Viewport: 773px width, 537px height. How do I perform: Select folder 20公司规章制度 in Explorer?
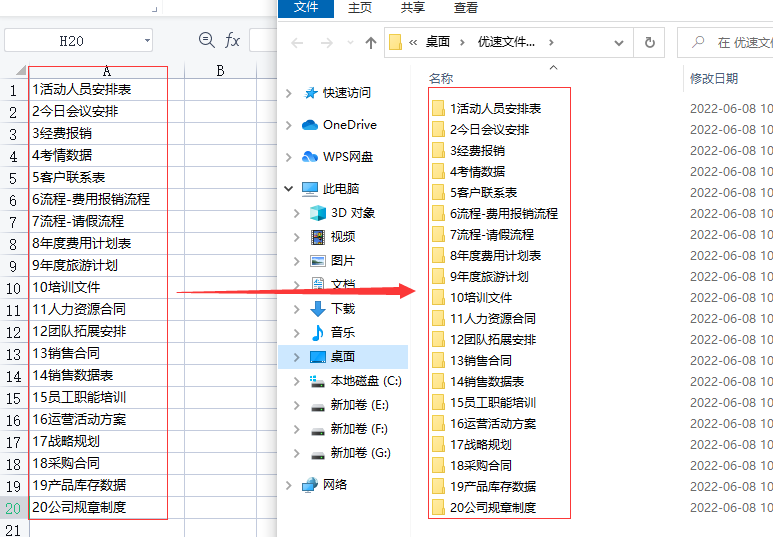point(492,507)
